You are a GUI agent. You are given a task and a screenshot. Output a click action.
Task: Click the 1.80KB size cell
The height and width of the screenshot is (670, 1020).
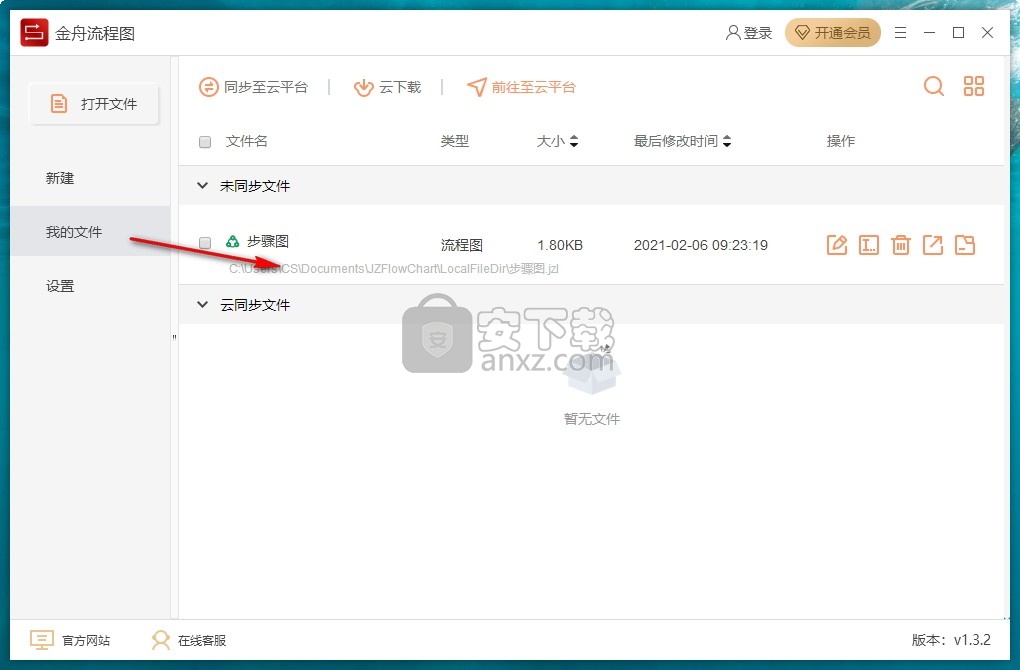coord(560,245)
